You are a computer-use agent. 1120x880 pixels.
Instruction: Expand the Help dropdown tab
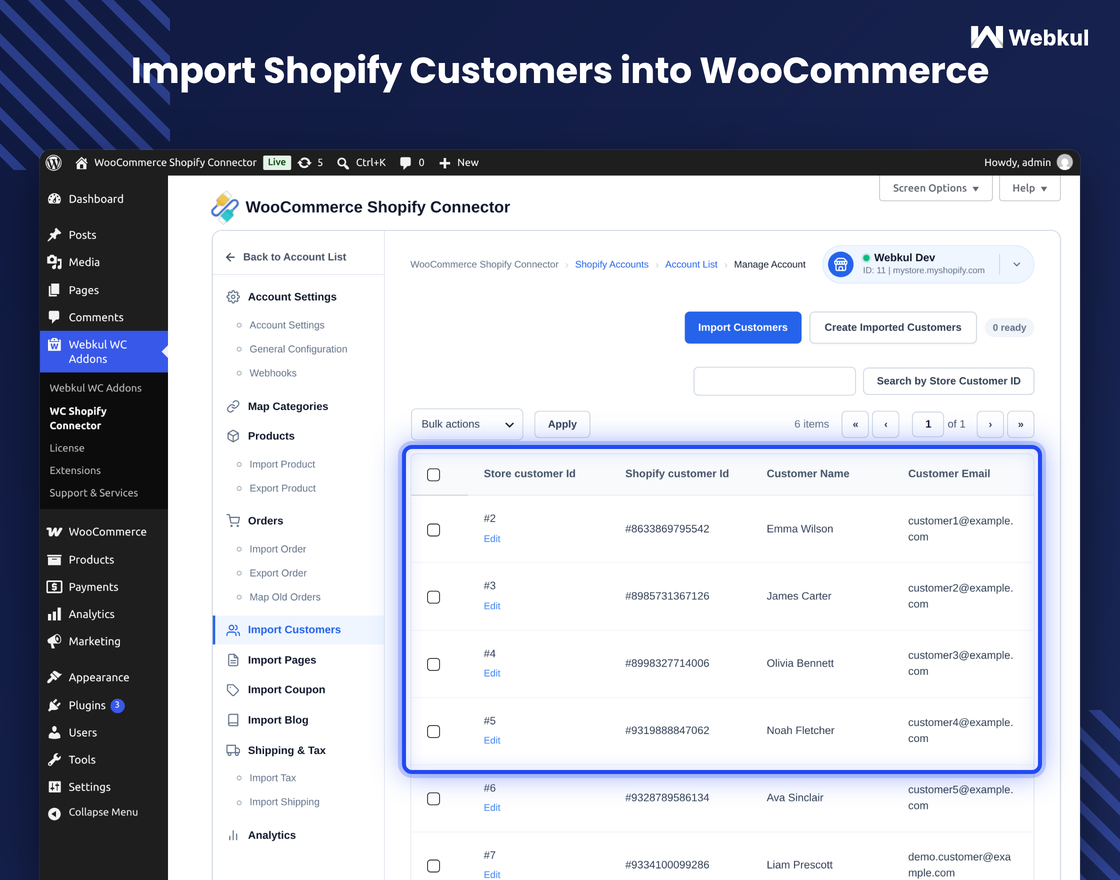click(1029, 188)
